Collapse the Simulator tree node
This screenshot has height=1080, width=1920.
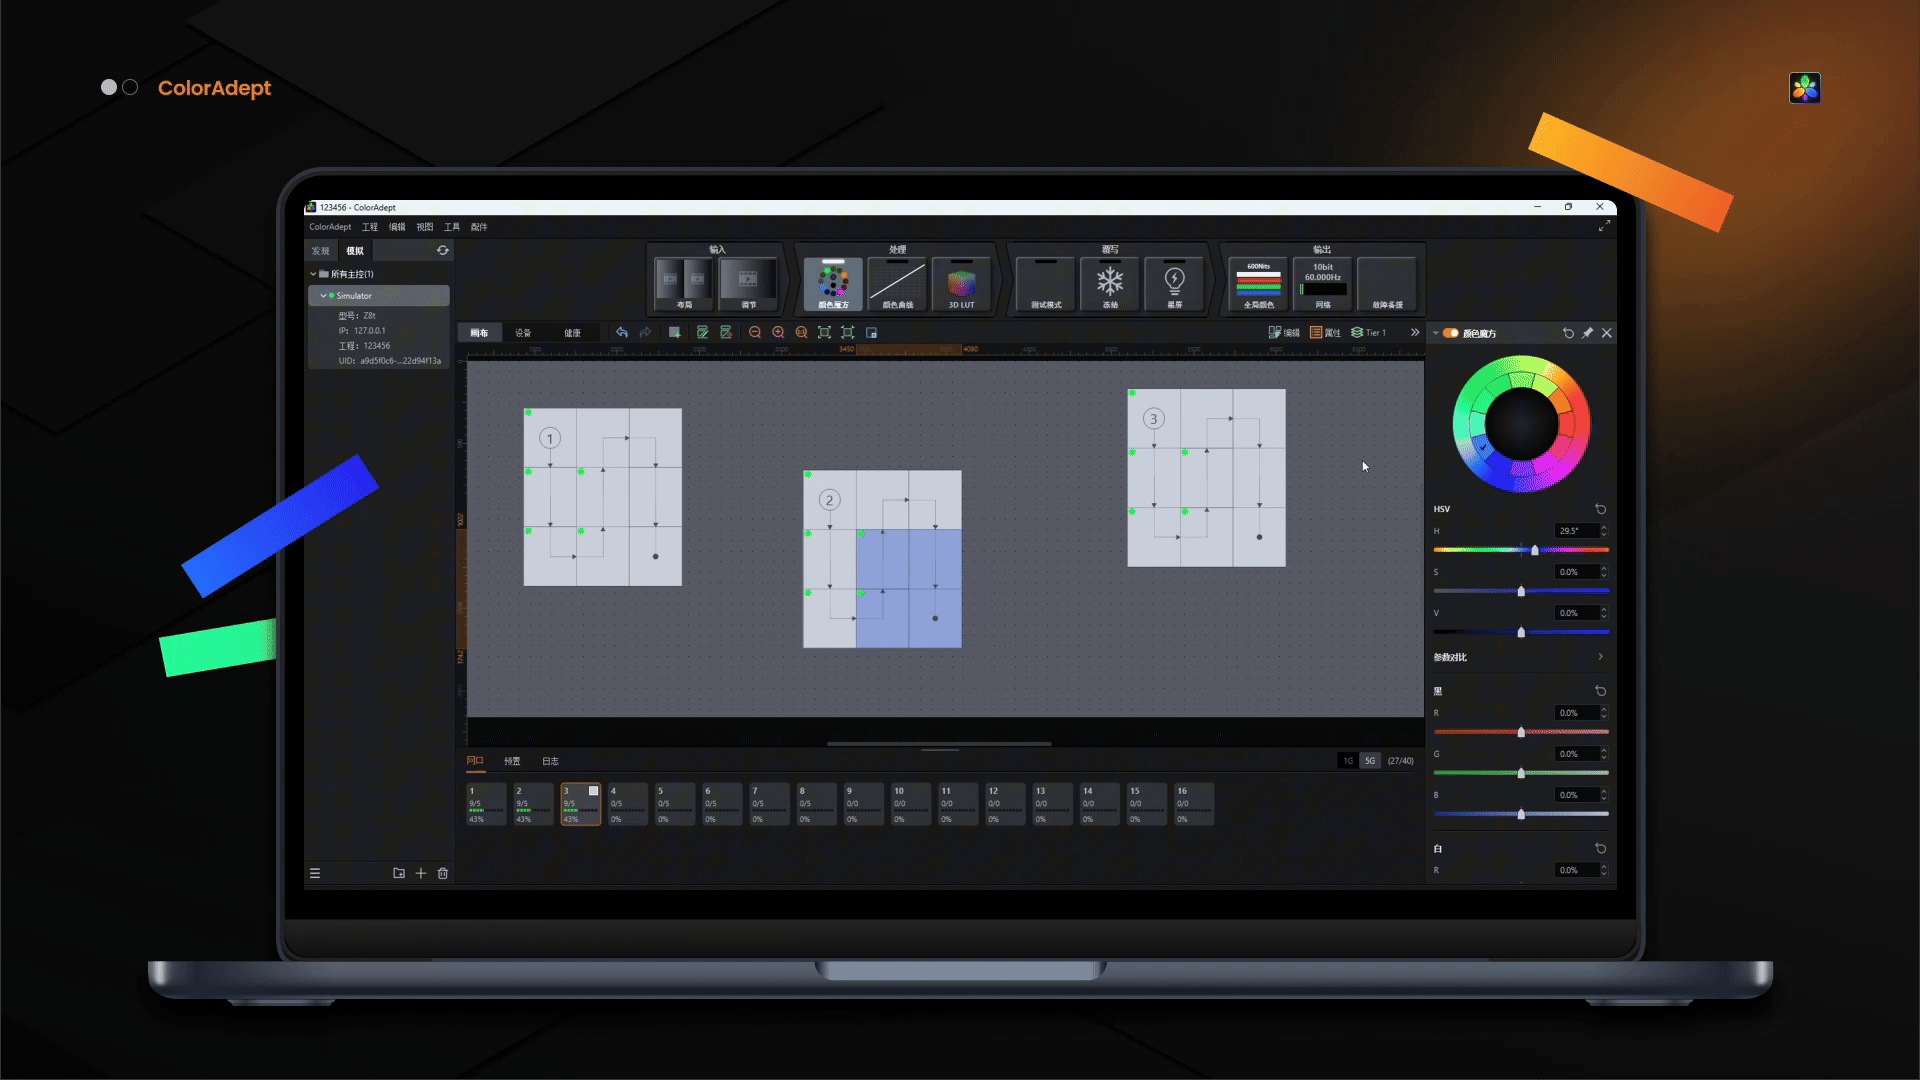click(323, 296)
